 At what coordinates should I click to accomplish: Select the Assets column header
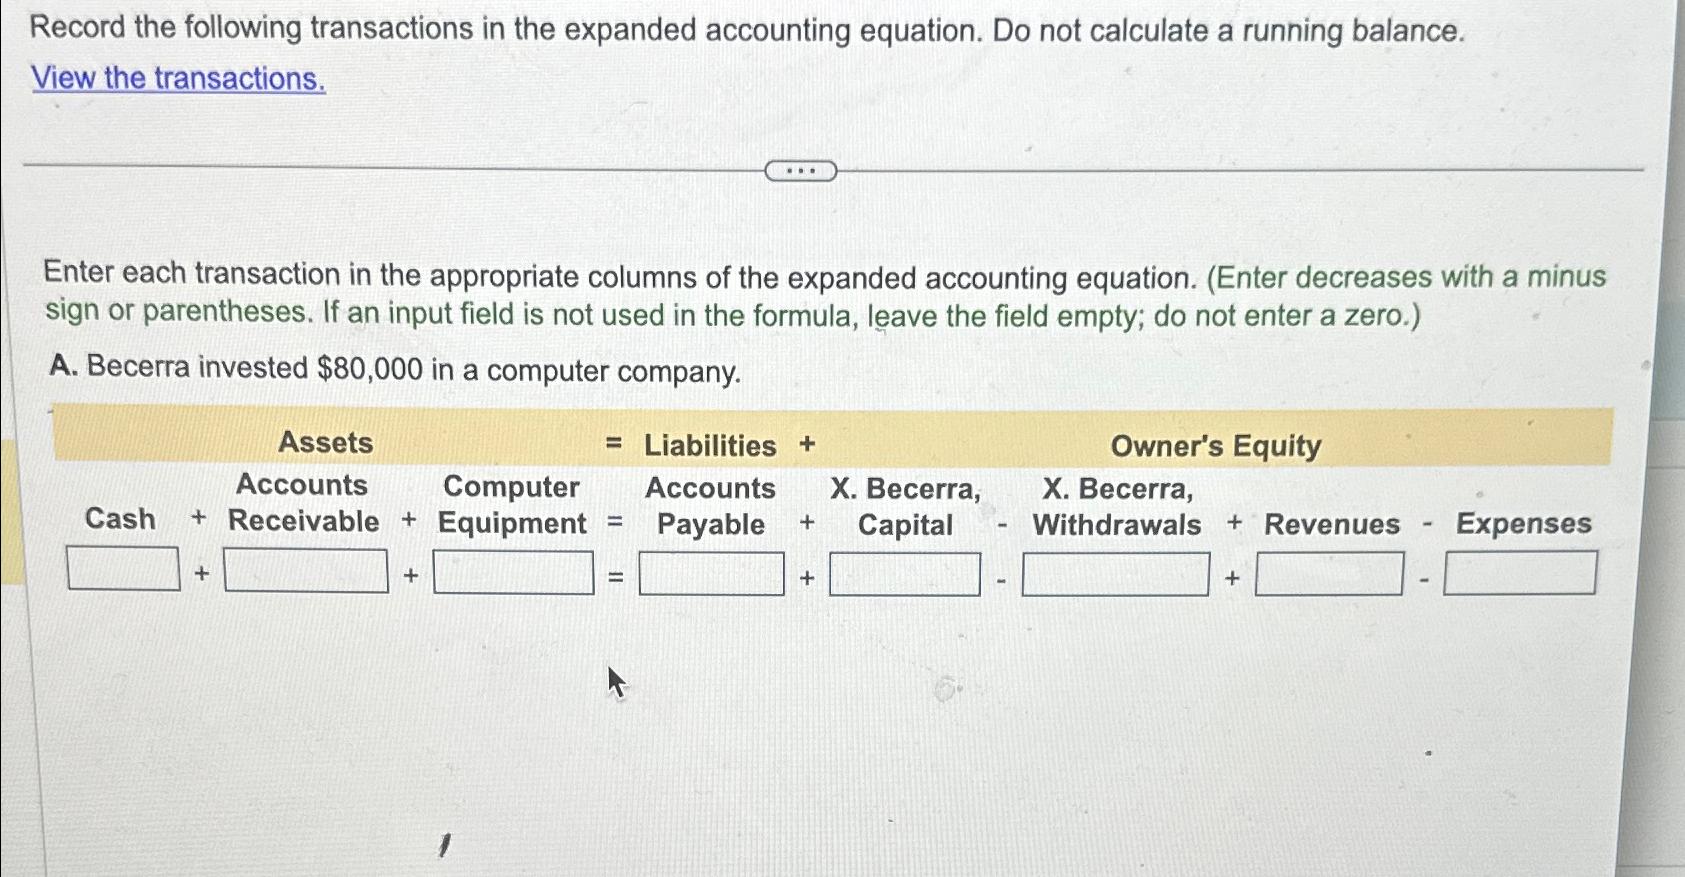(x=326, y=445)
